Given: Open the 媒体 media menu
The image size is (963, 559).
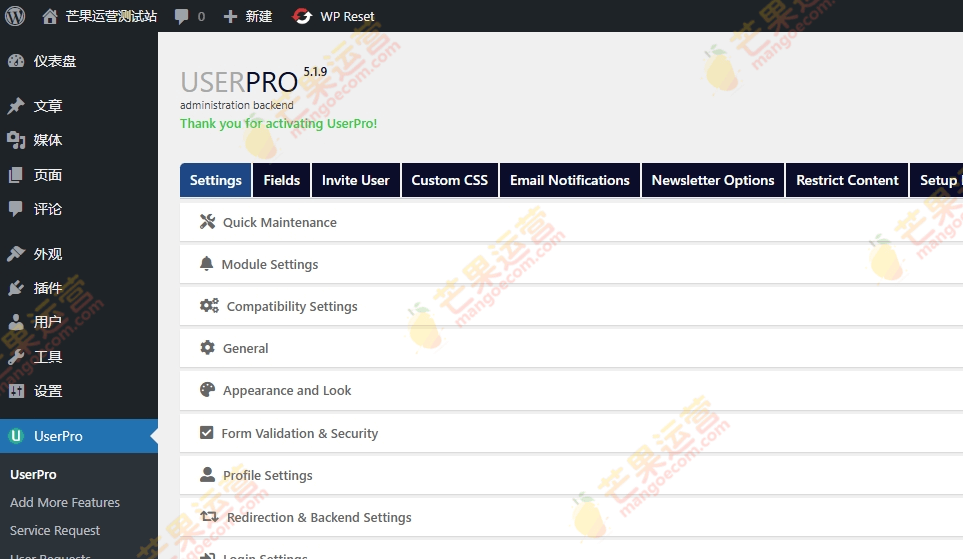Looking at the screenshot, I should click(x=79, y=140).
